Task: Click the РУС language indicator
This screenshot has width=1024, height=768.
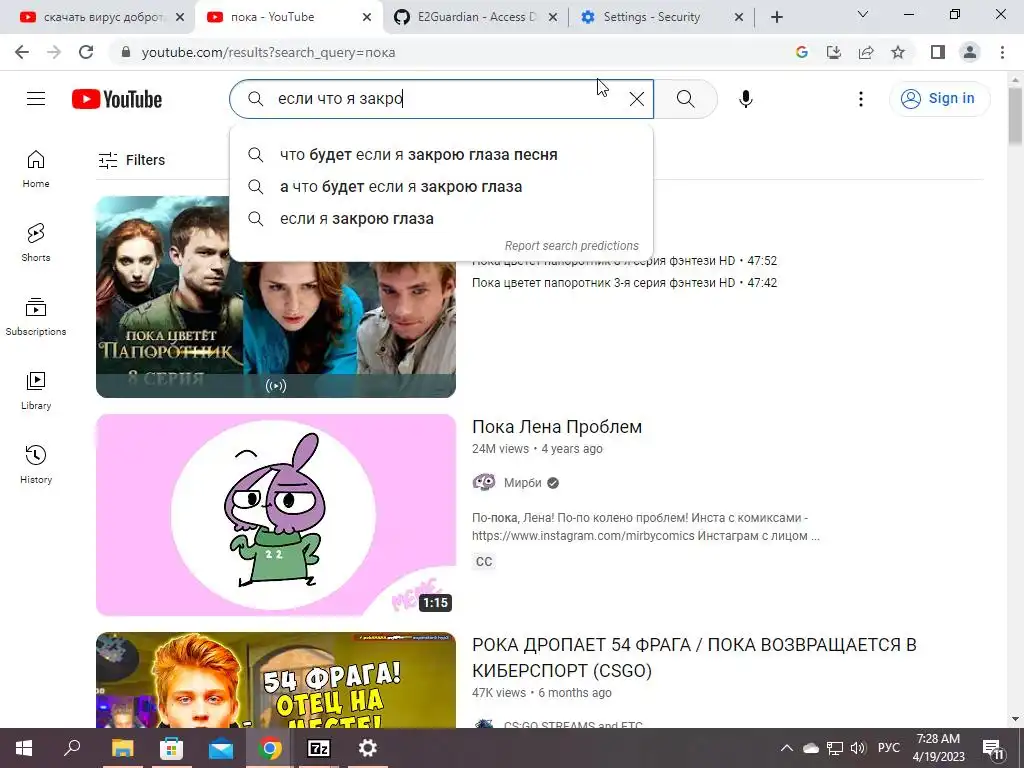Action: coord(888,748)
